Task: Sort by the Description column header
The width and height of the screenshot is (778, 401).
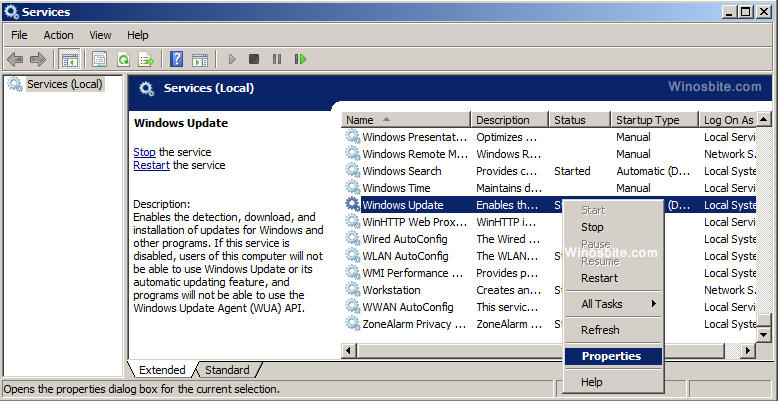Action: (x=510, y=120)
